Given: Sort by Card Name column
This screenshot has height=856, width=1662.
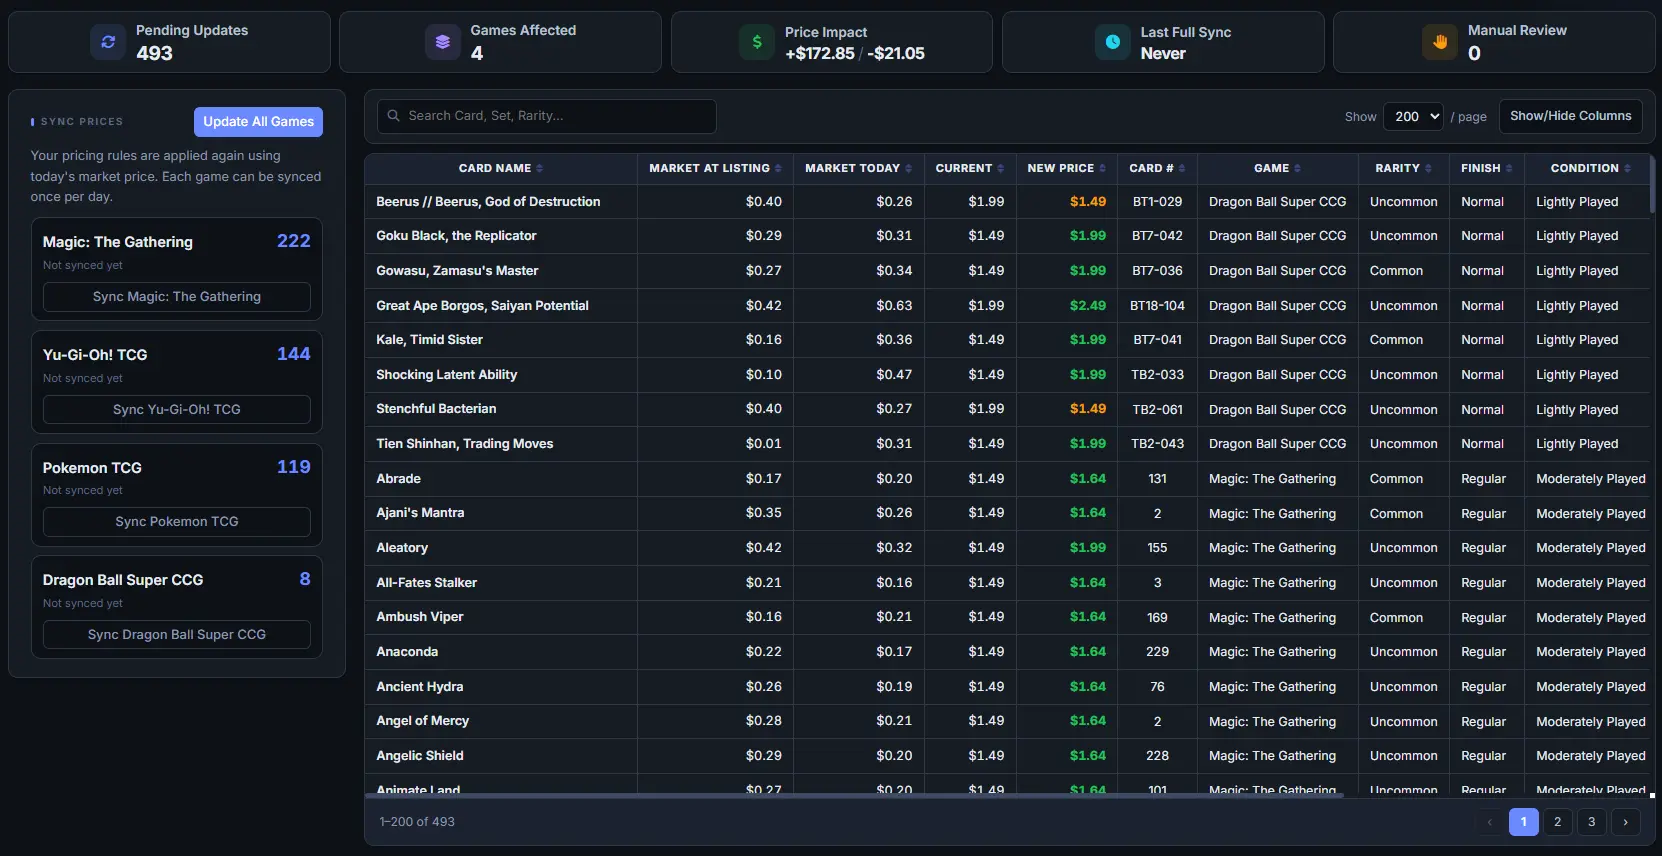Looking at the screenshot, I should 501,168.
